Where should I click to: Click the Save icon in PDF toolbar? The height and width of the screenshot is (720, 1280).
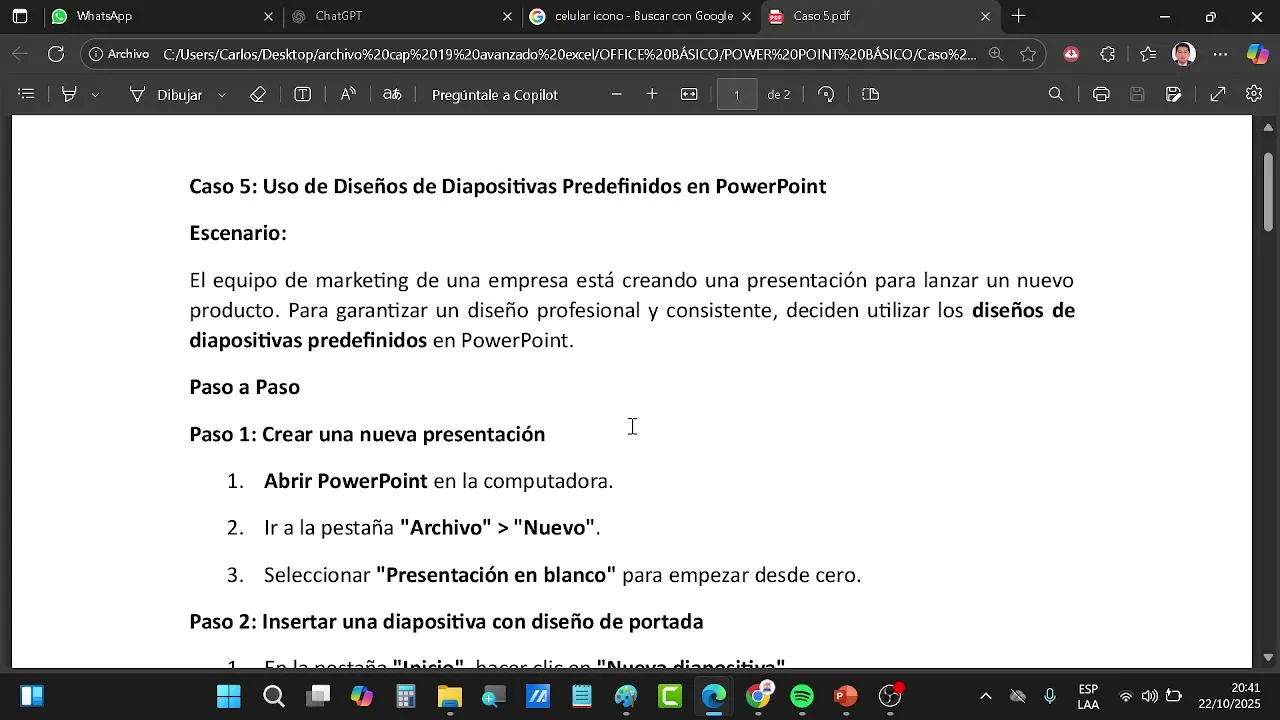pyautogui.click(x=1137, y=94)
